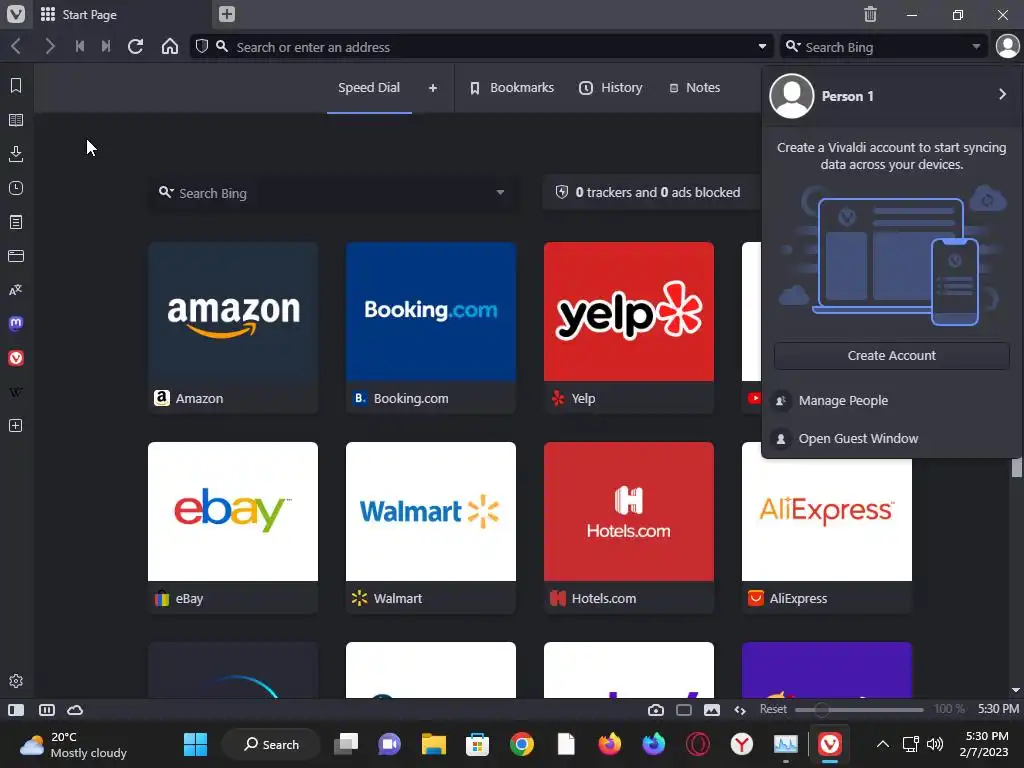Image resolution: width=1024 pixels, height=768 pixels.
Task: Open the eBay speed dial
Action: point(233,527)
